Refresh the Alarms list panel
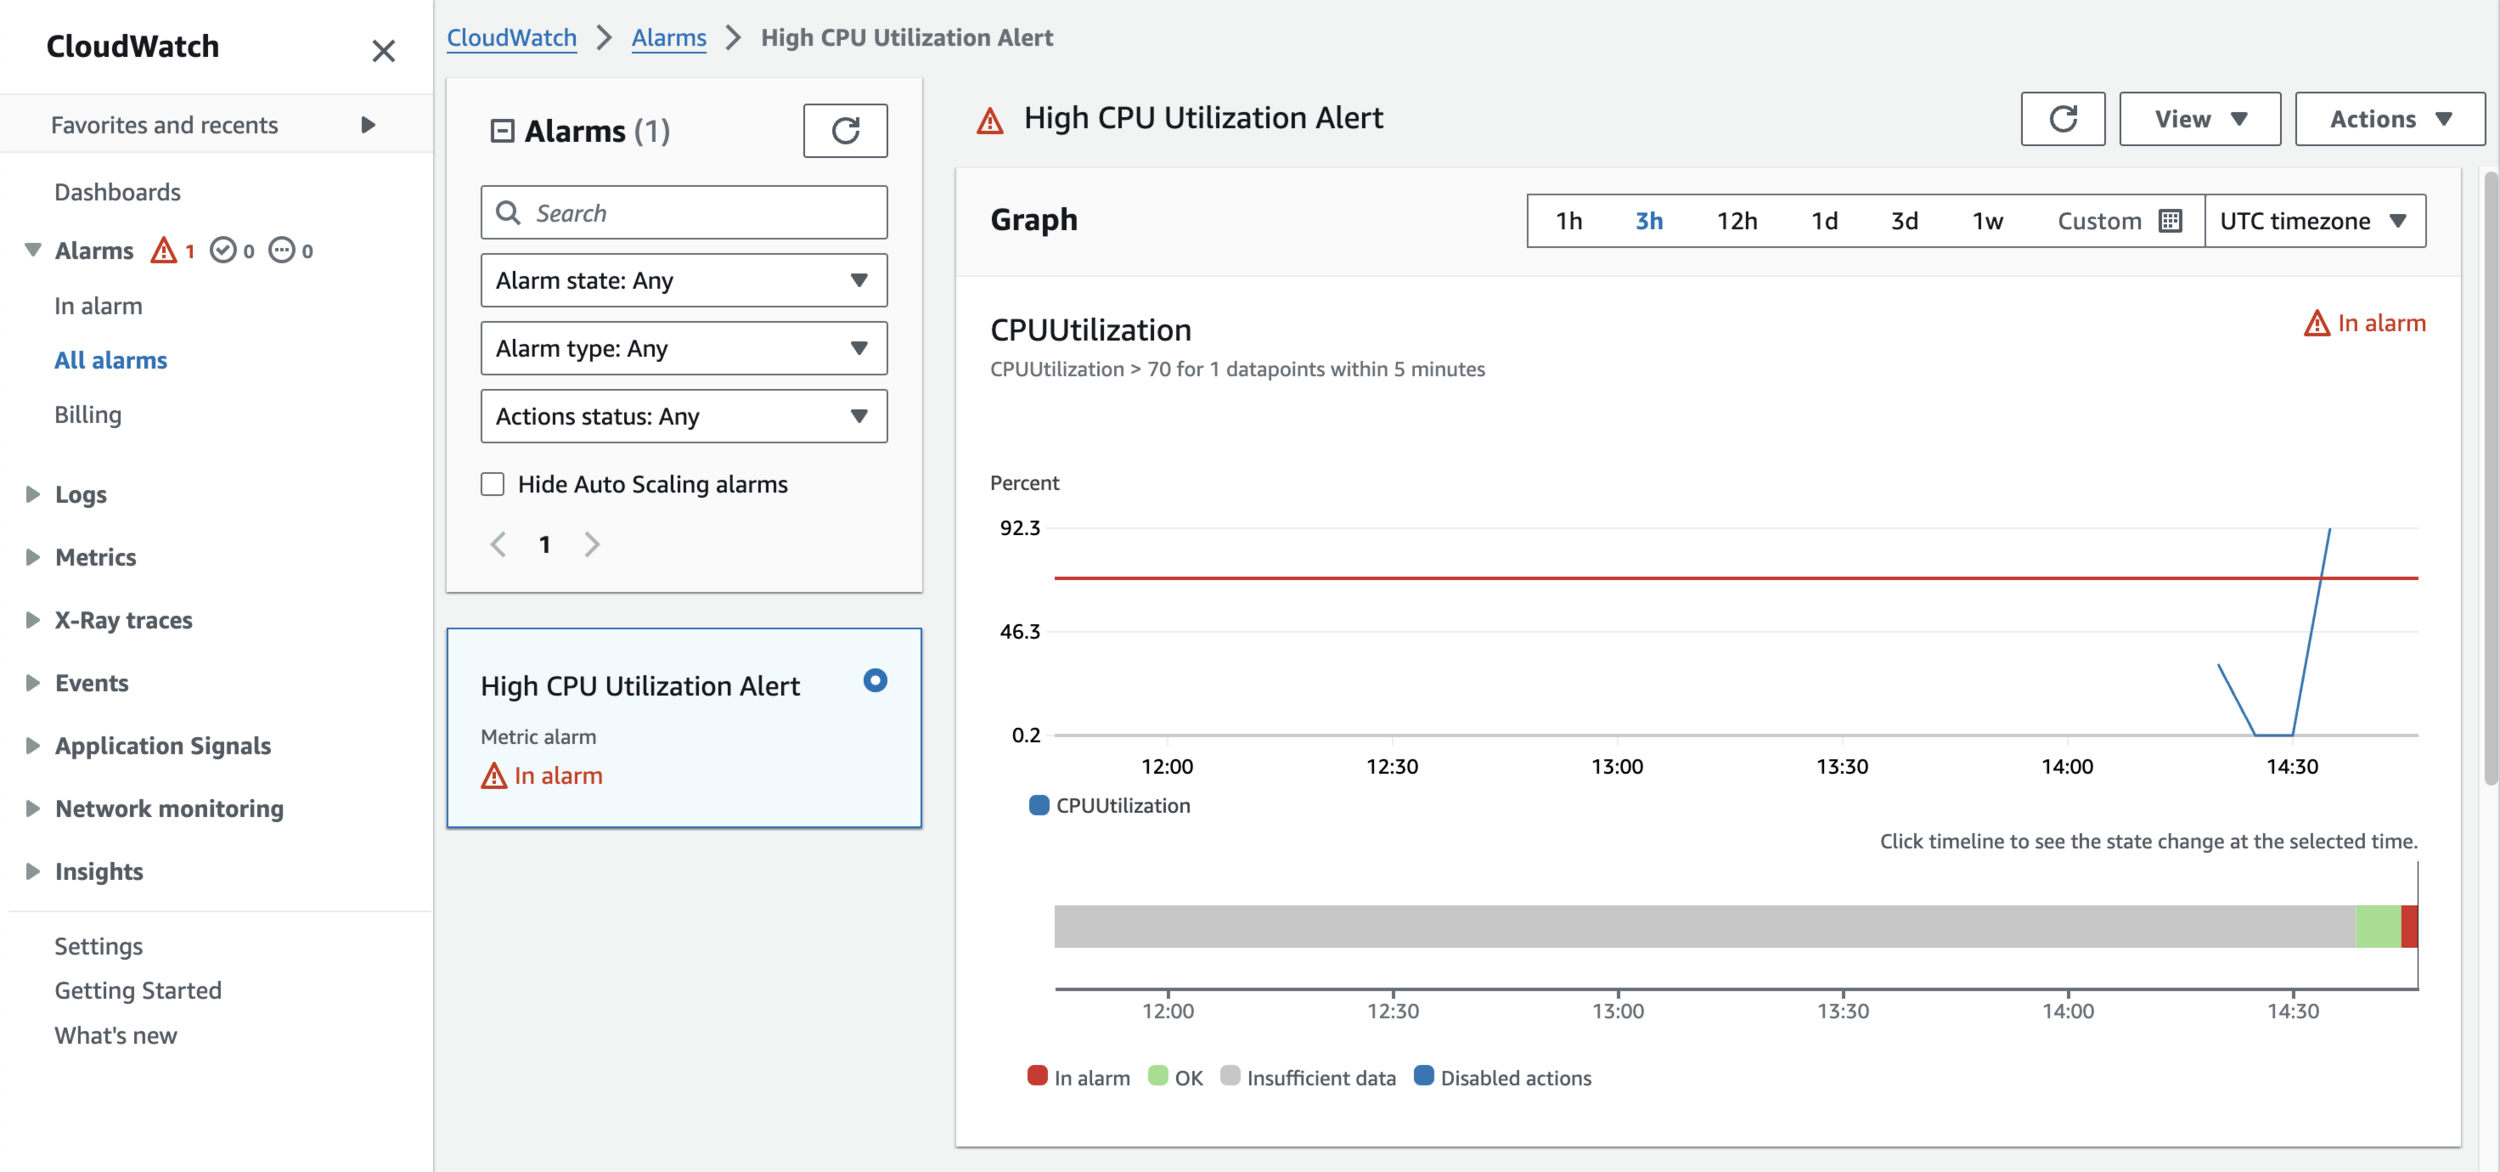The image size is (2500, 1172). coord(845,131)
